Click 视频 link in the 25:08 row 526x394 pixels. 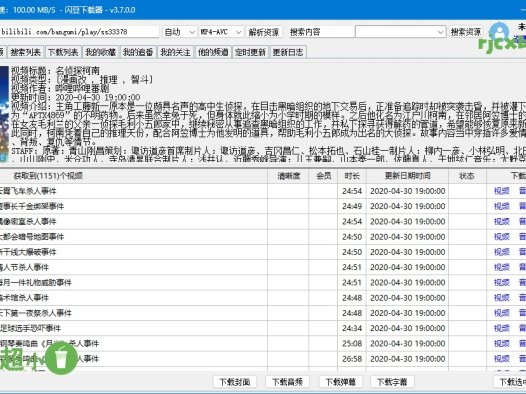(x=502, y=344)
